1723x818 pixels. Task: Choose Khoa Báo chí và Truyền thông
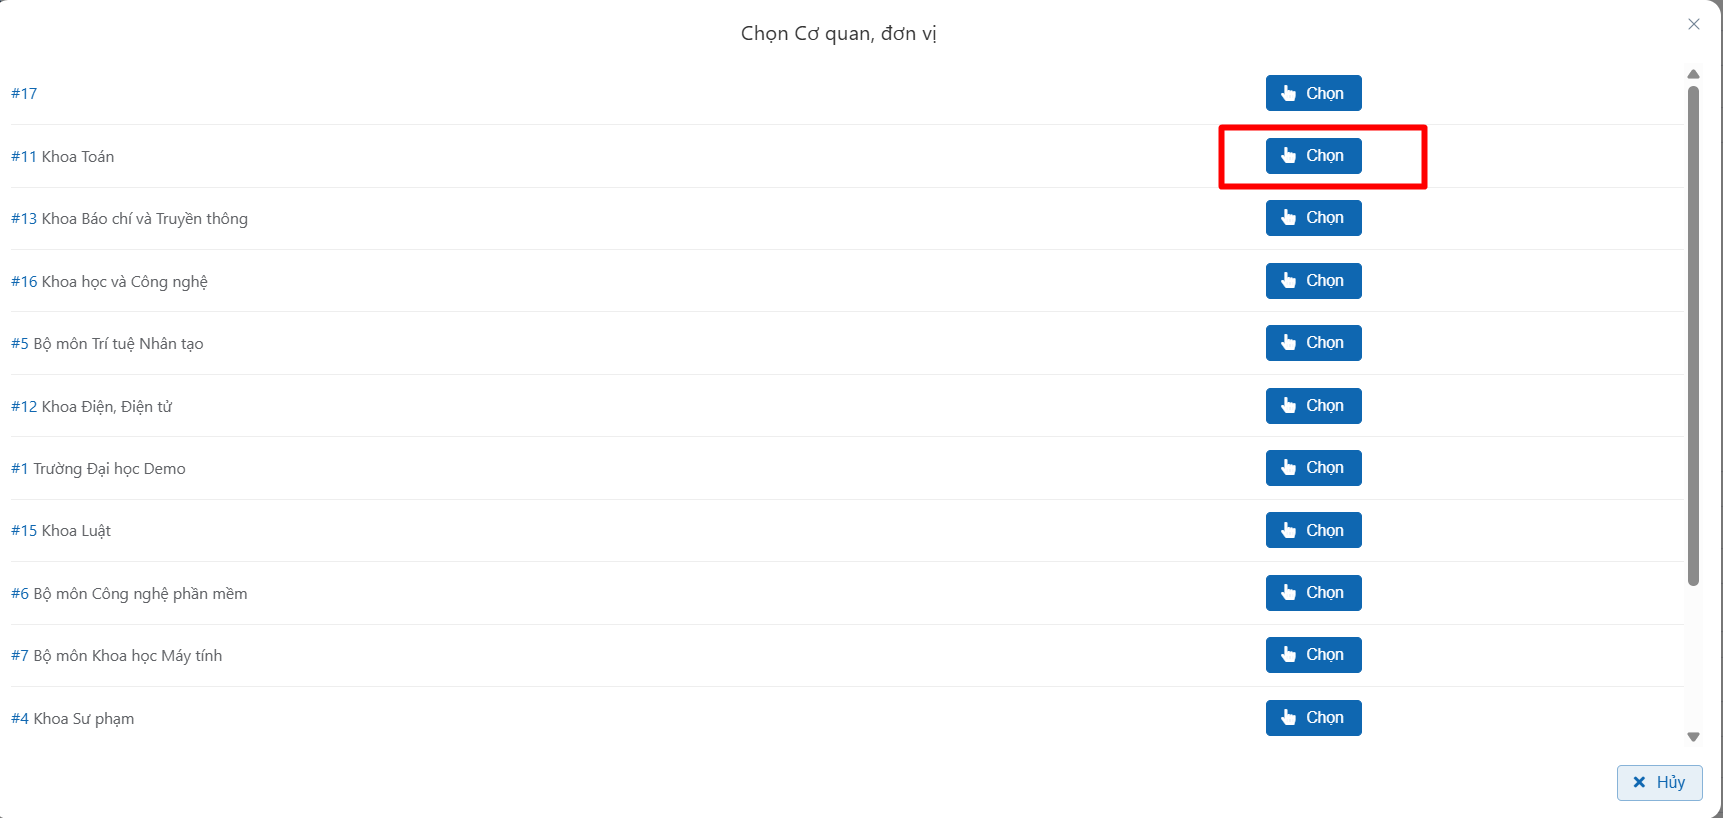tap(1313, 218)
